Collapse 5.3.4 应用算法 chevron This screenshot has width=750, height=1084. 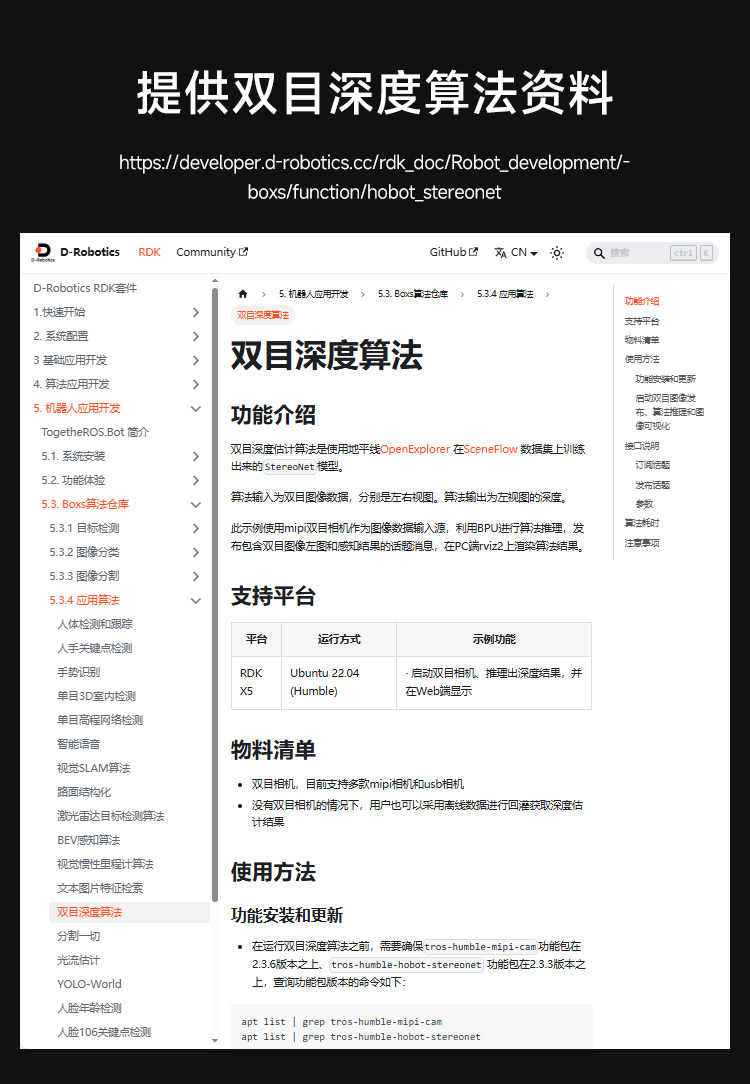point(196,601)
